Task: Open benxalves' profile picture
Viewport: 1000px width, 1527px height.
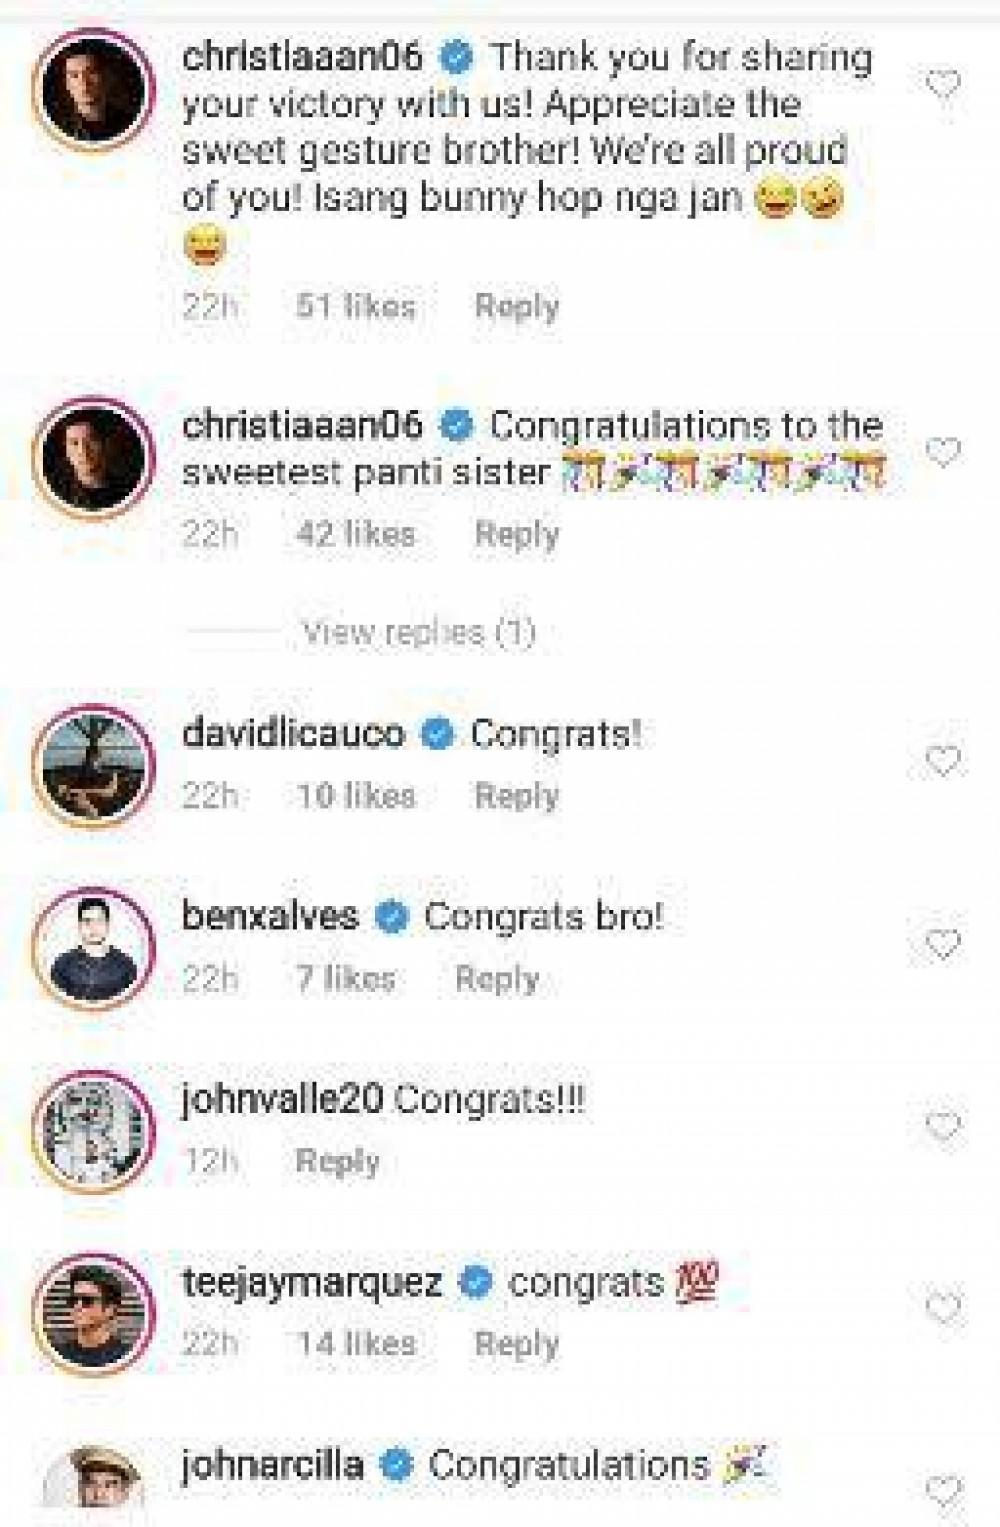Action: click(94, 947)
